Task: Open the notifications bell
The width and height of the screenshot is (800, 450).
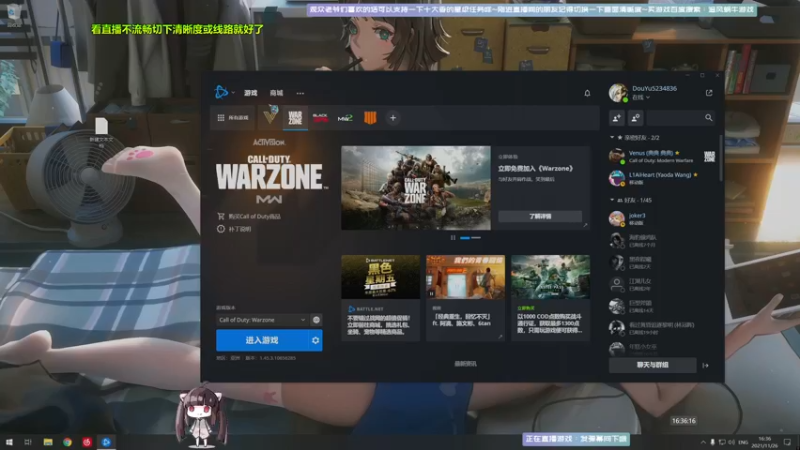Action: pyautogui.click(x=587, y=93)
